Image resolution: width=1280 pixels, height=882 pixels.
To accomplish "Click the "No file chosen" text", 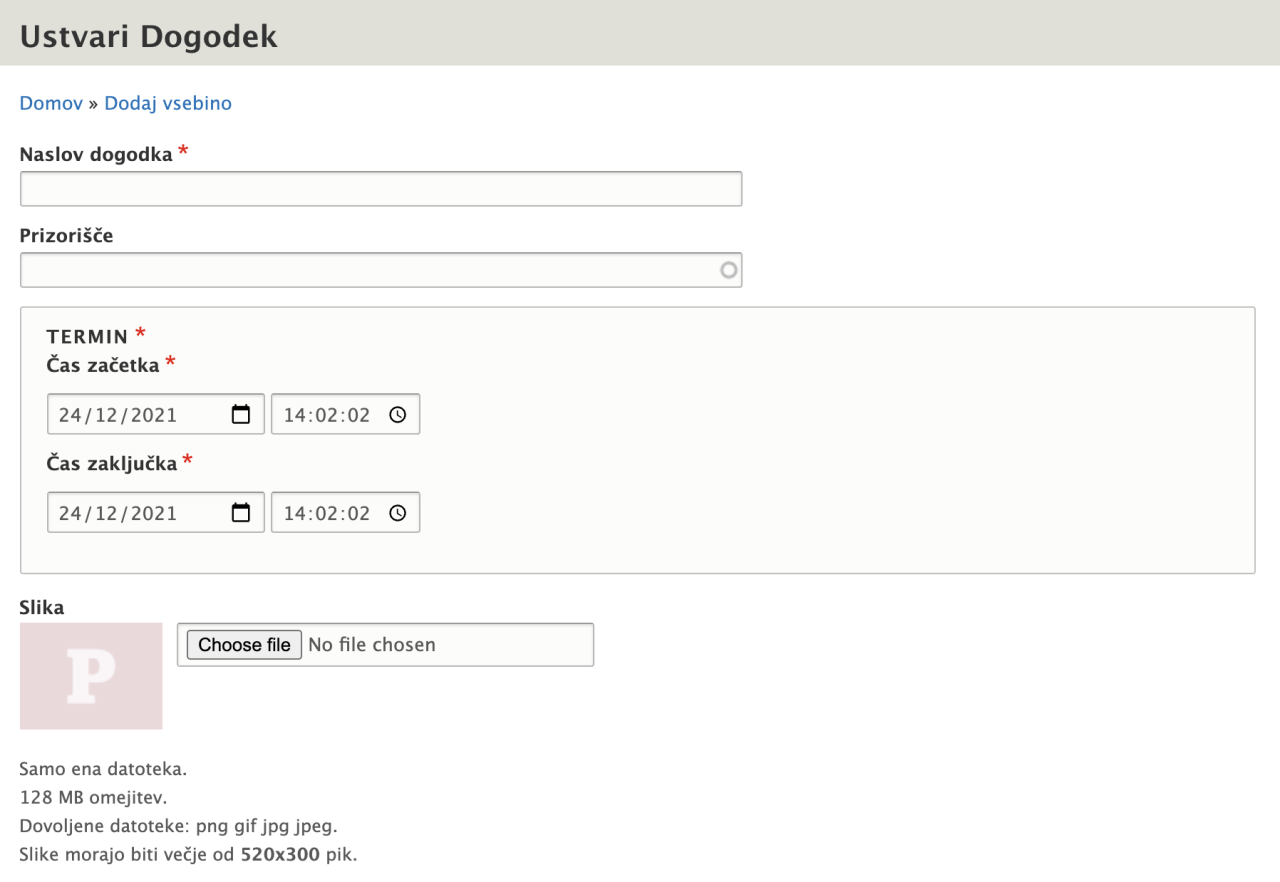I will coord(372,645).
